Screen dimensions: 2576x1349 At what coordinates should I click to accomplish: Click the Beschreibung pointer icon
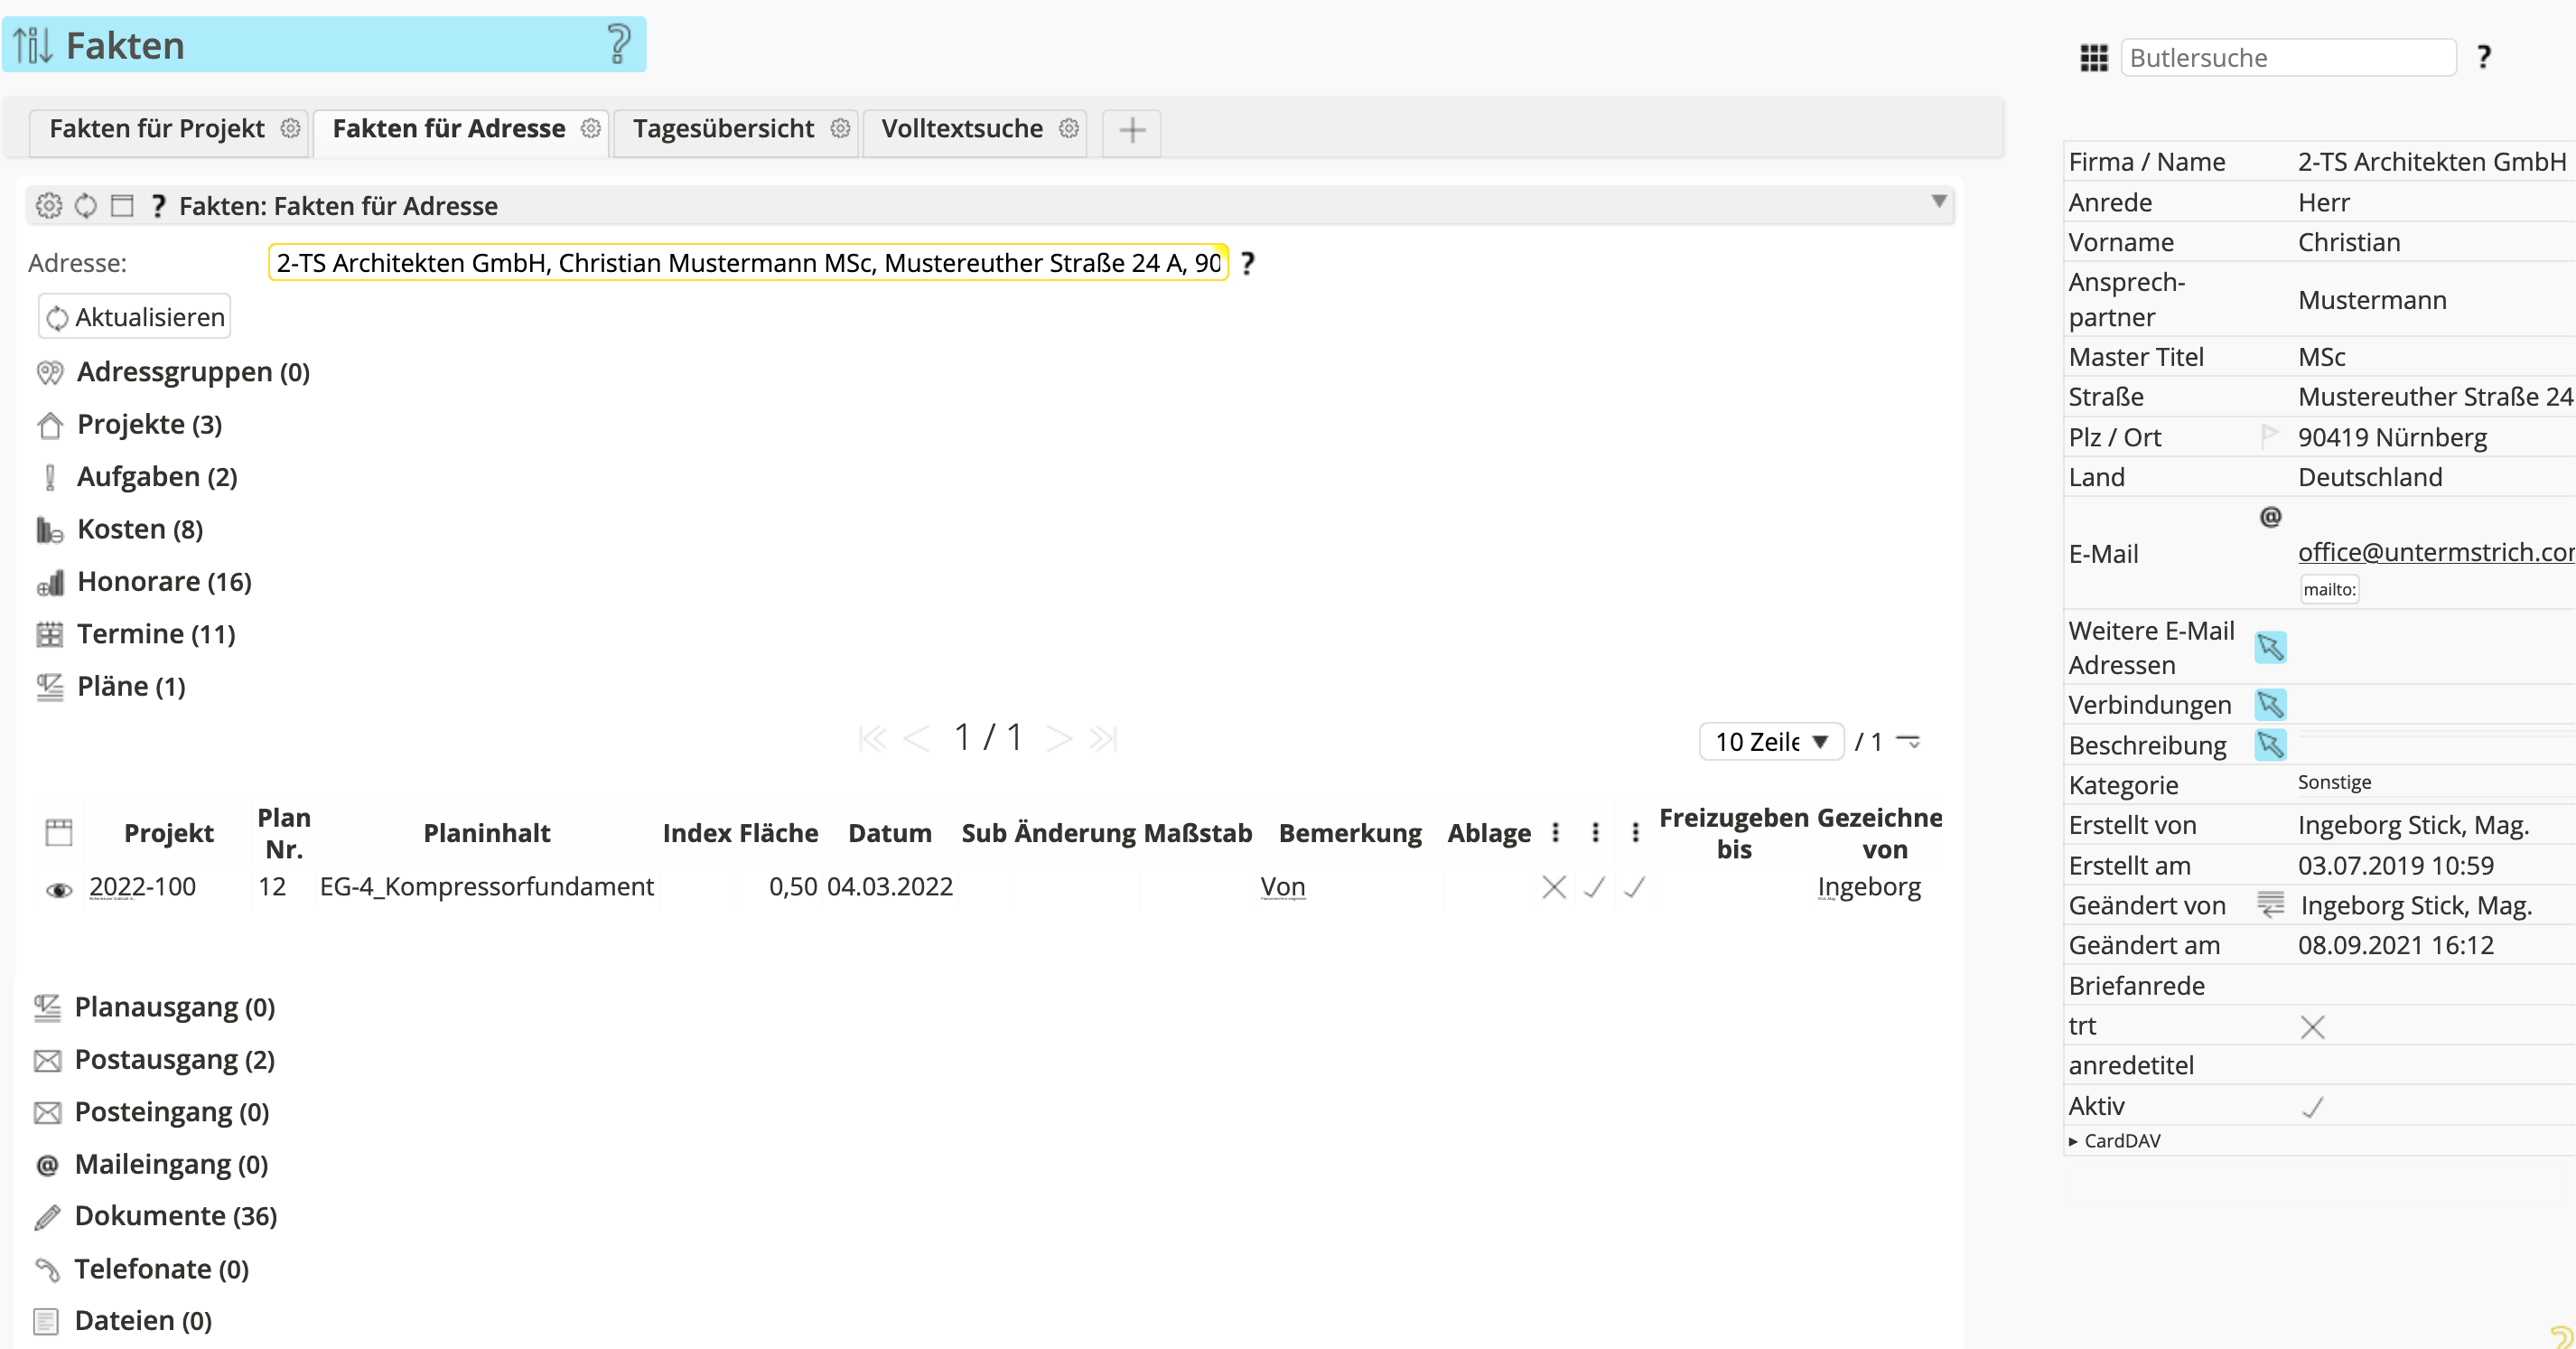pyautogui.click(x=2269, y=745)
